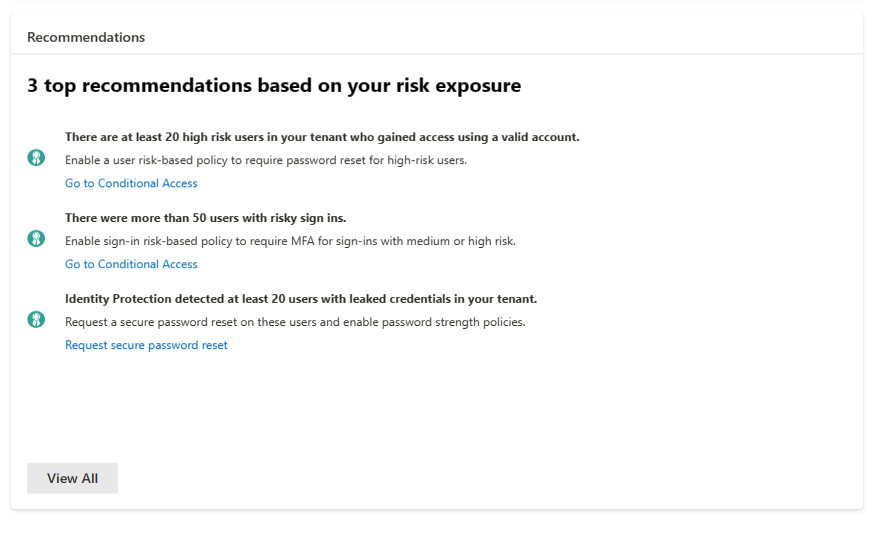Go to Conditional Access for MFA policy

(x=131, y=264)
